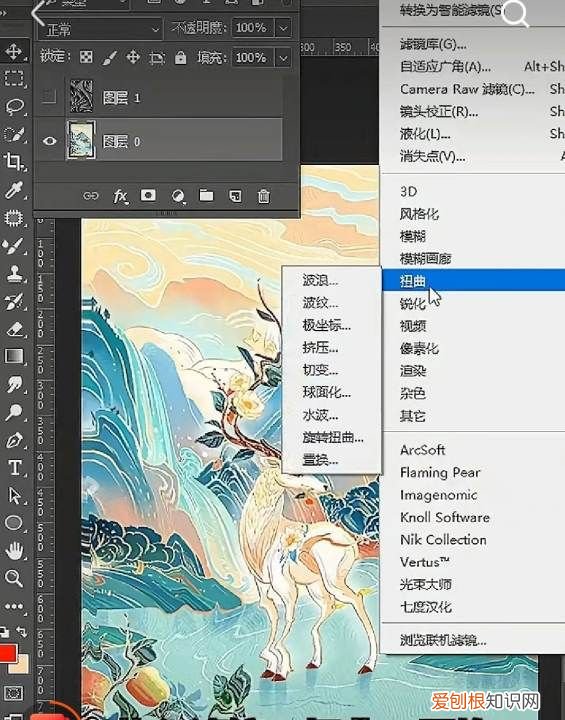Open the Edit Toolbar three-dots button
Viewport: 565px width, 720px height.
14,606
